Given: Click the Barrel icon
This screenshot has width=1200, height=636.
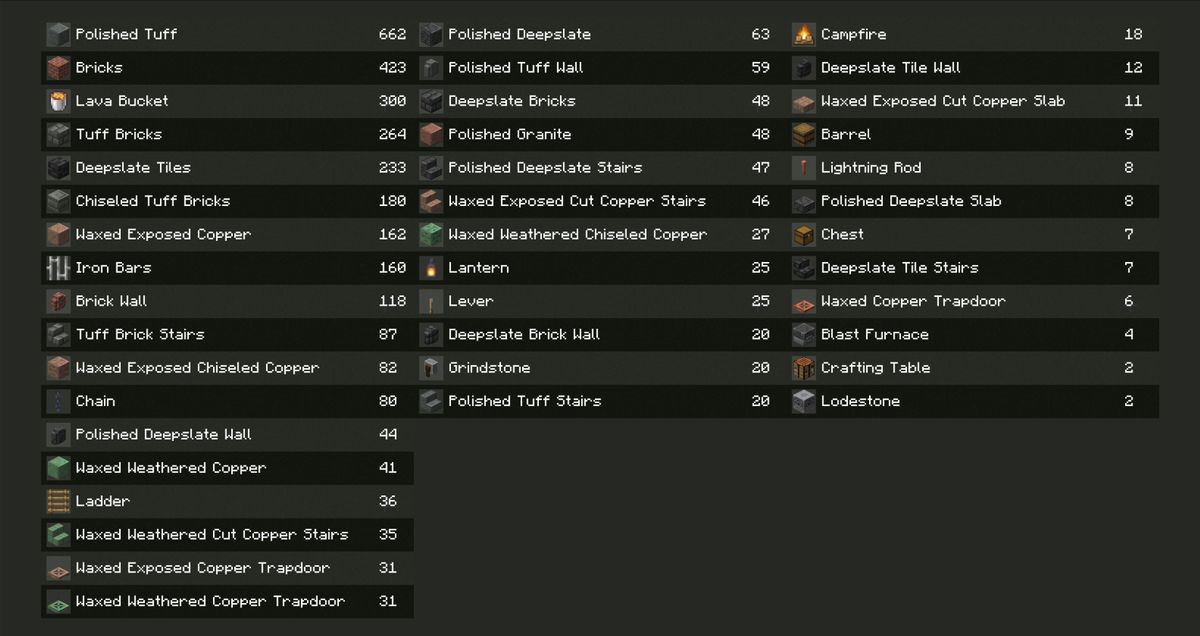Looking at the screenshot, I should pyautogui.click(x=804, y=134).
